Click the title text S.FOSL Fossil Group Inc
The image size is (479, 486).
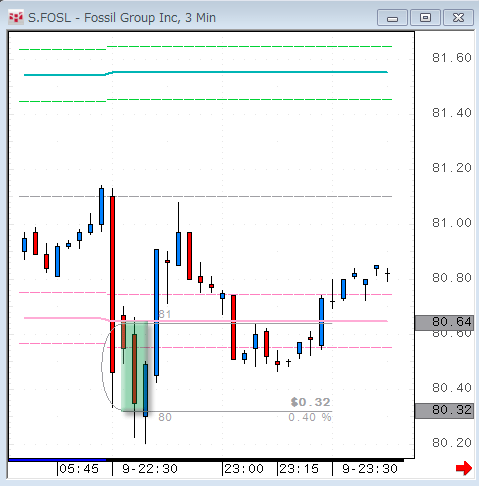coord(122,17)
